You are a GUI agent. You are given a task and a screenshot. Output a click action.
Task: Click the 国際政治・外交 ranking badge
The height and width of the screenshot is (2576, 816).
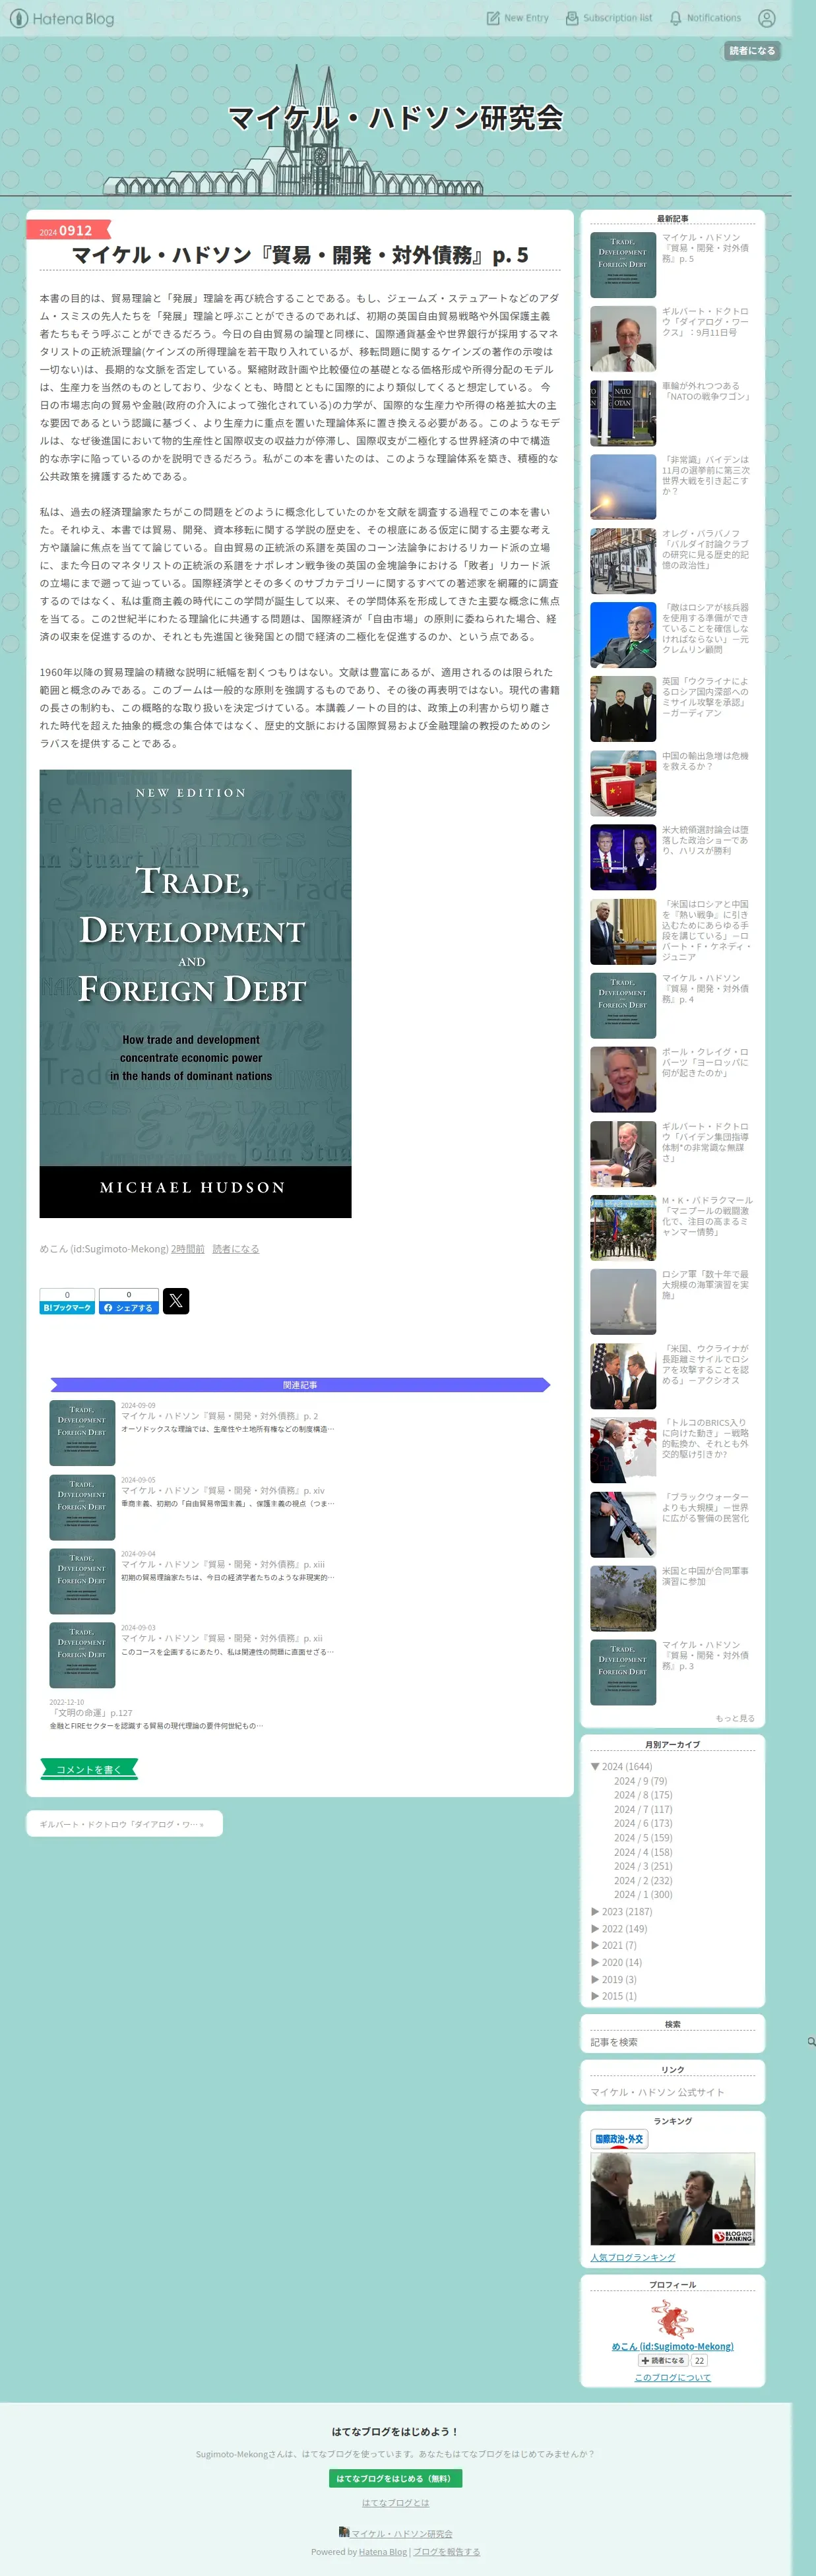(619, 2138)
